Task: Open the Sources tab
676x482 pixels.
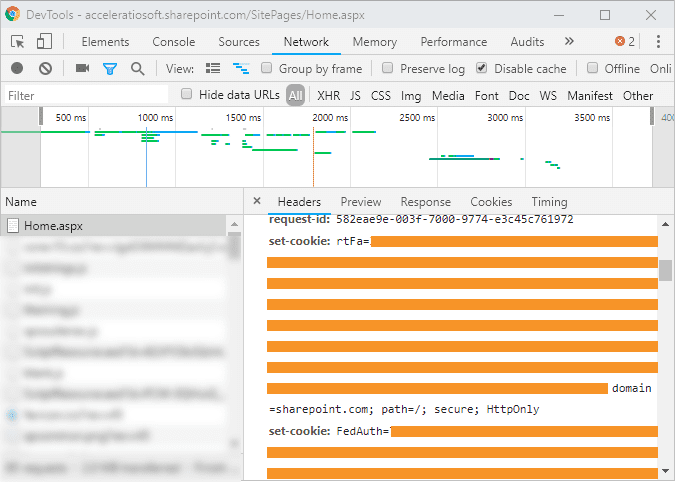Action: click(239, 42)
